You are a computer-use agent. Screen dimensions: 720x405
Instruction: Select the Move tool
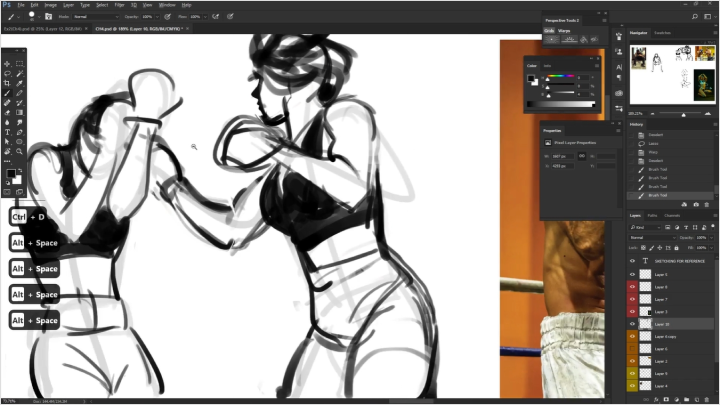tap(8, 63)
